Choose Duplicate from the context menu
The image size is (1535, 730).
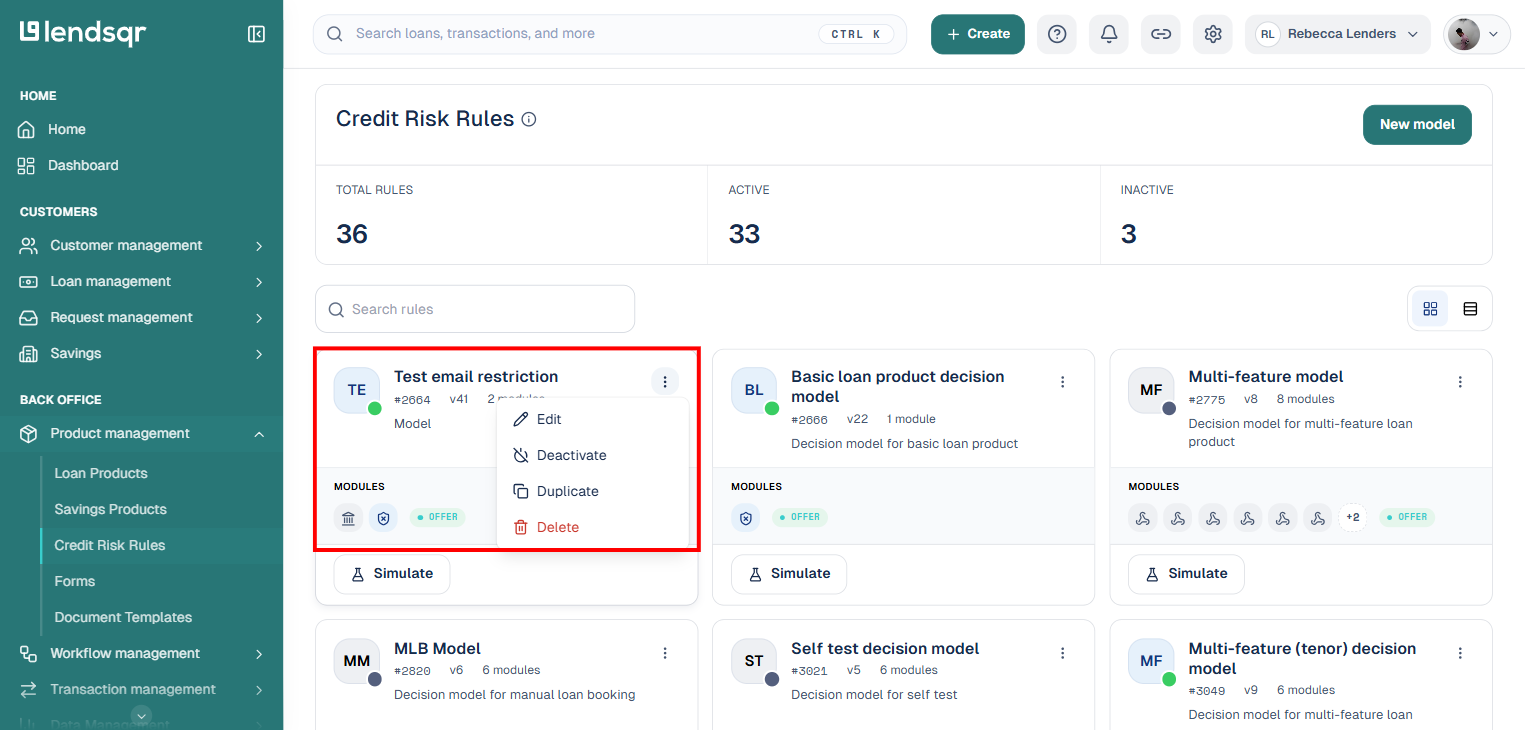pyautogui.click(x=592, y=492)
